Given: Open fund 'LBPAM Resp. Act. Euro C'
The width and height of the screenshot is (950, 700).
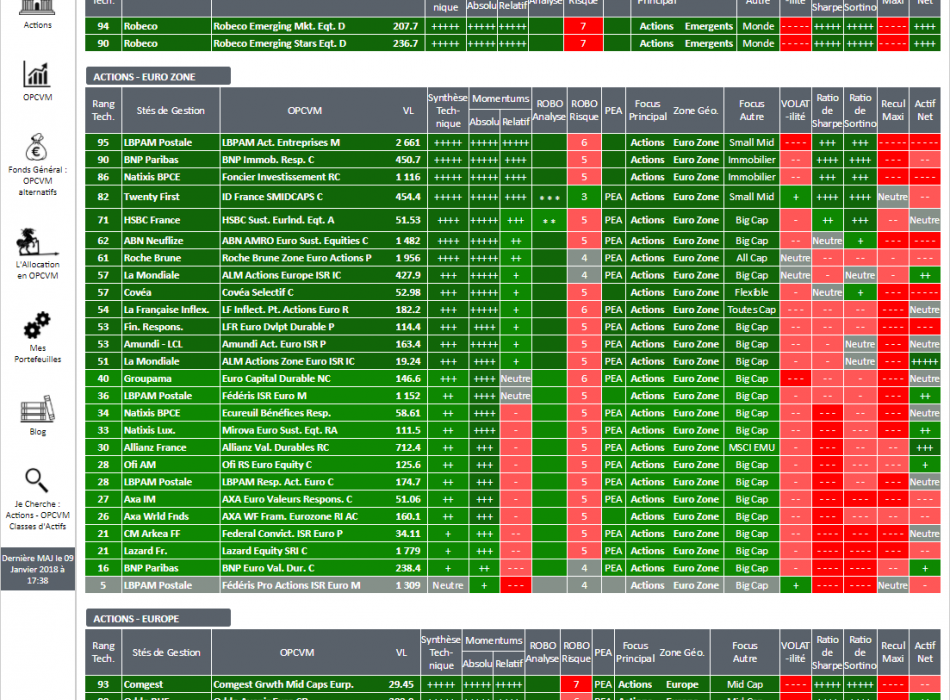Looking at the screenshot, I should click(277, 482).
